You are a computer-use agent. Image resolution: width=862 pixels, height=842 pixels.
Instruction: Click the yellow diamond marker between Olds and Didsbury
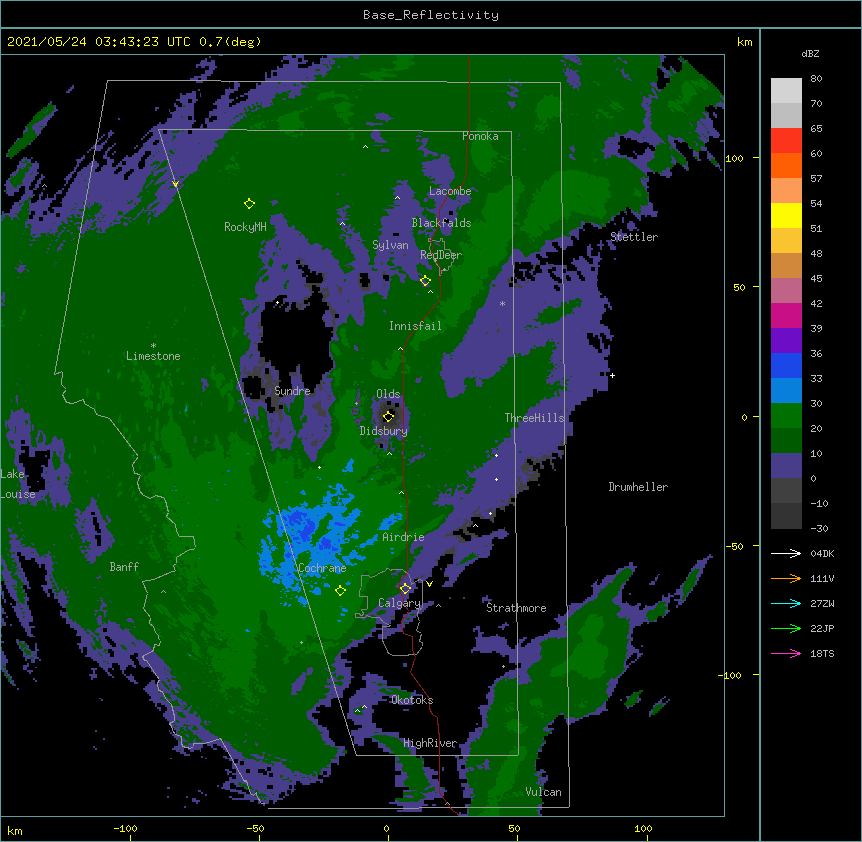388,416
